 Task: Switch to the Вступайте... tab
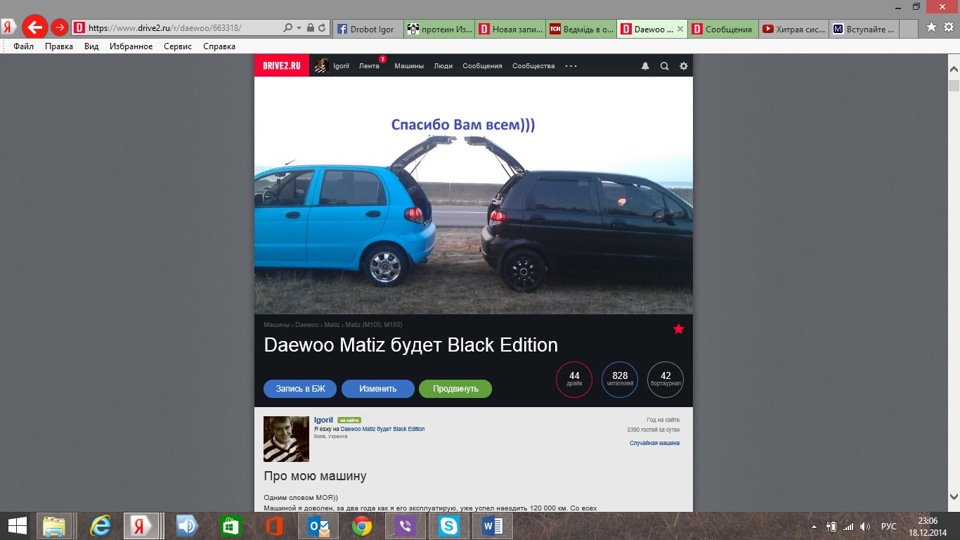tap(864, 29)
